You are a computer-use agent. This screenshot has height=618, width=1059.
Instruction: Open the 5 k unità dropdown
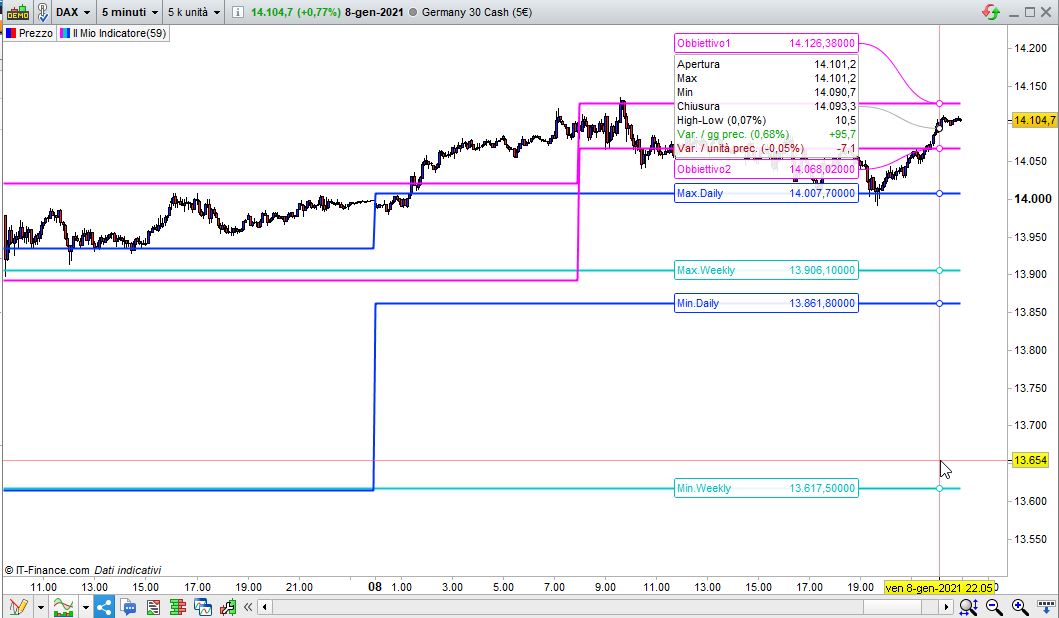(194, 12)
